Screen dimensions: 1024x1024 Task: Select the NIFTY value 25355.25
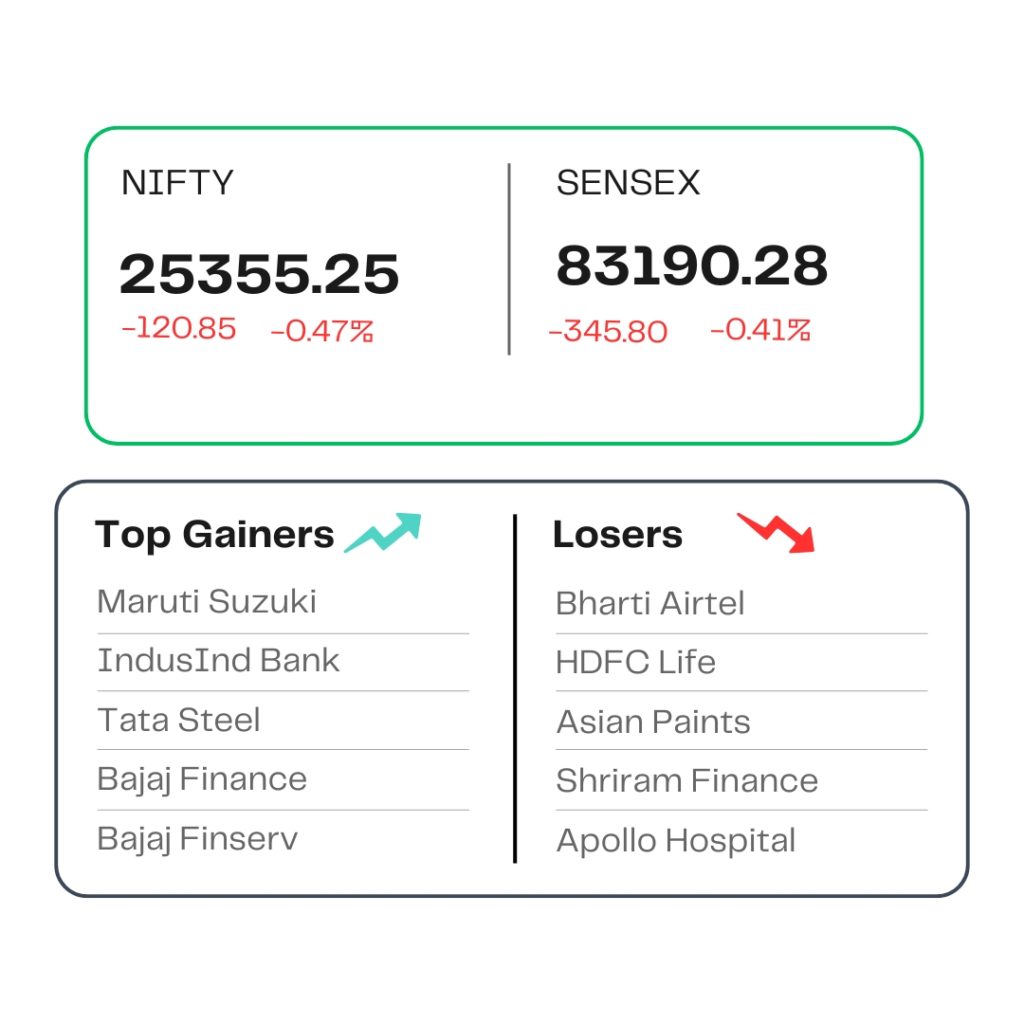click(x=259, y=274)
